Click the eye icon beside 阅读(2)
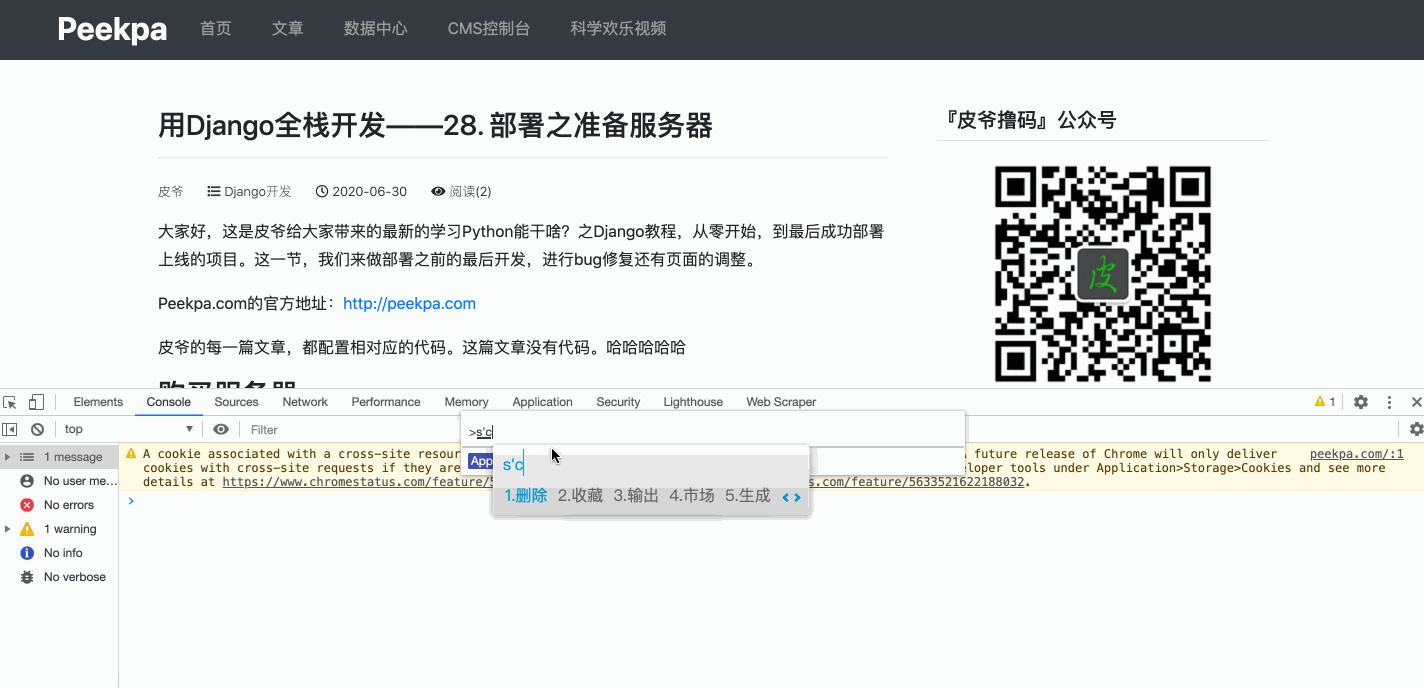Viewport: 1424px width, 688px height. coord(438,191)
